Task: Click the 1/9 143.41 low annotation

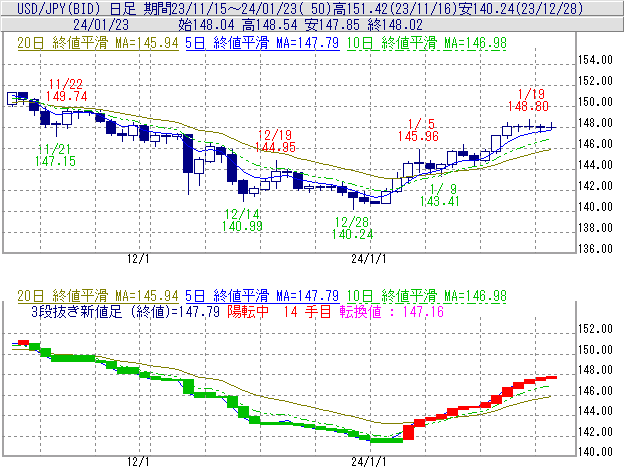Action: coord(440,195)
